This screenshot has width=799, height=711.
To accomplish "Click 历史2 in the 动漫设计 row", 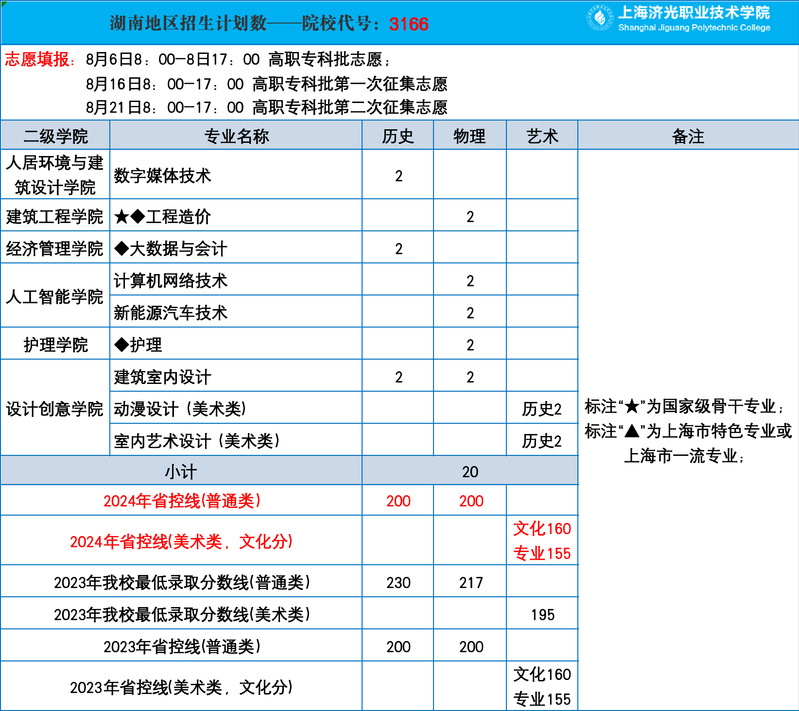I will pyautogui.click(x=542, y=409).
